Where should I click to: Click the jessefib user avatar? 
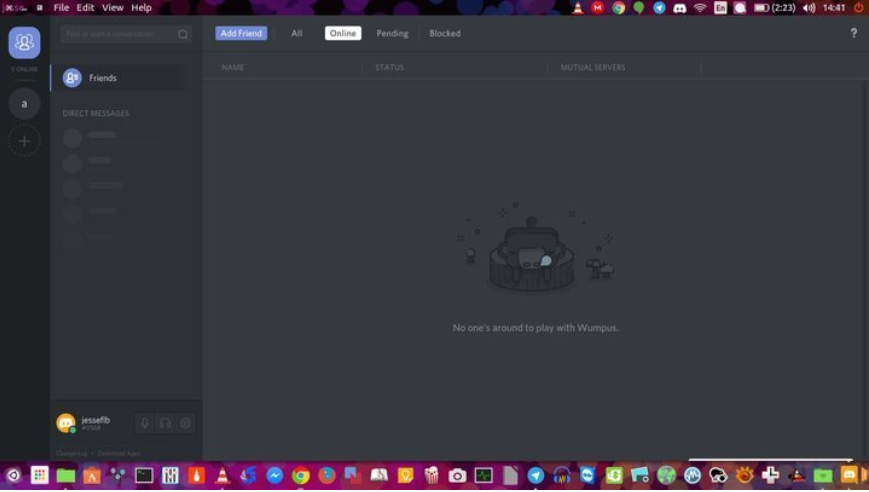point(66,423)
